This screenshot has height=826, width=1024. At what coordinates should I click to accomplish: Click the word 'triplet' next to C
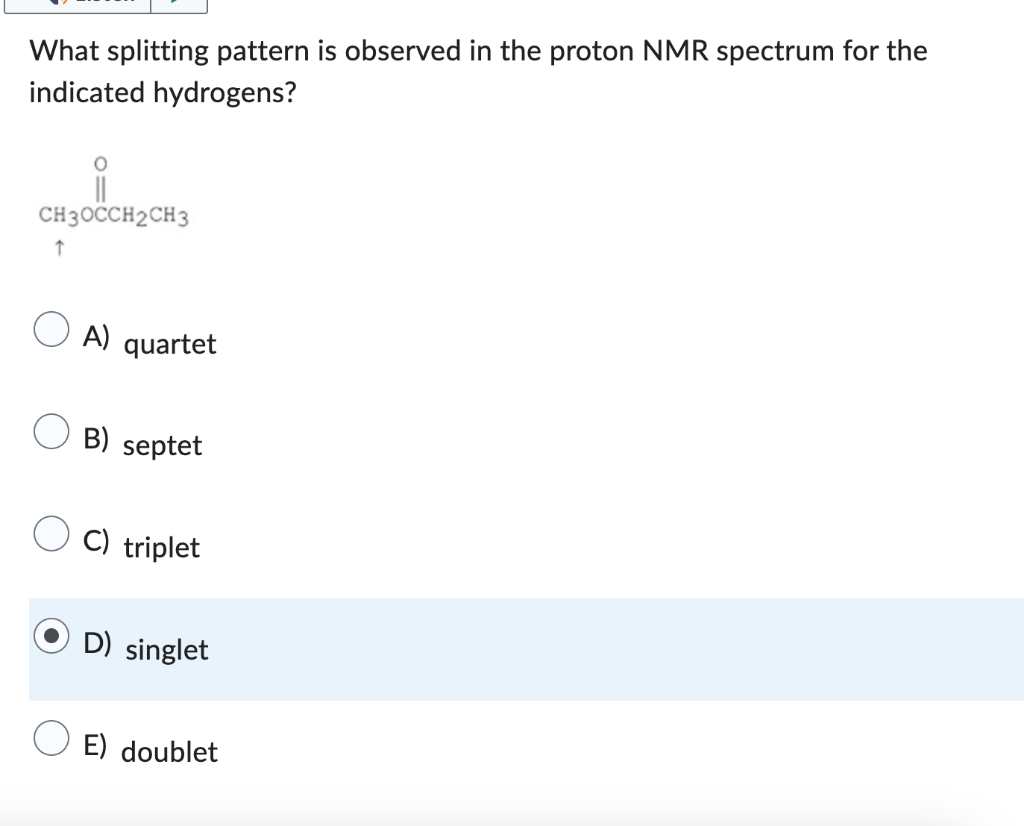tap(160, 549)
